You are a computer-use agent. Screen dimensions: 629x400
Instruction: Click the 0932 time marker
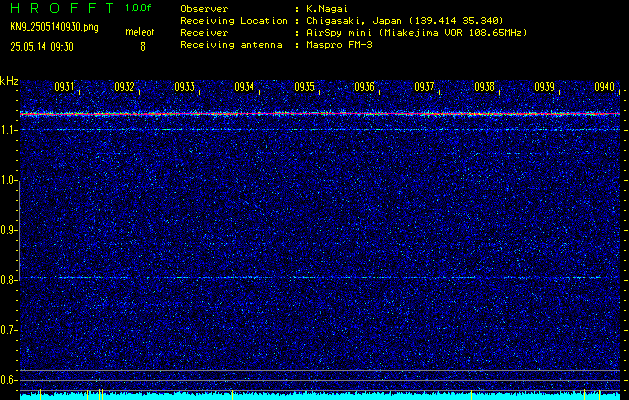pyautogui.click(x=124, y=87)
